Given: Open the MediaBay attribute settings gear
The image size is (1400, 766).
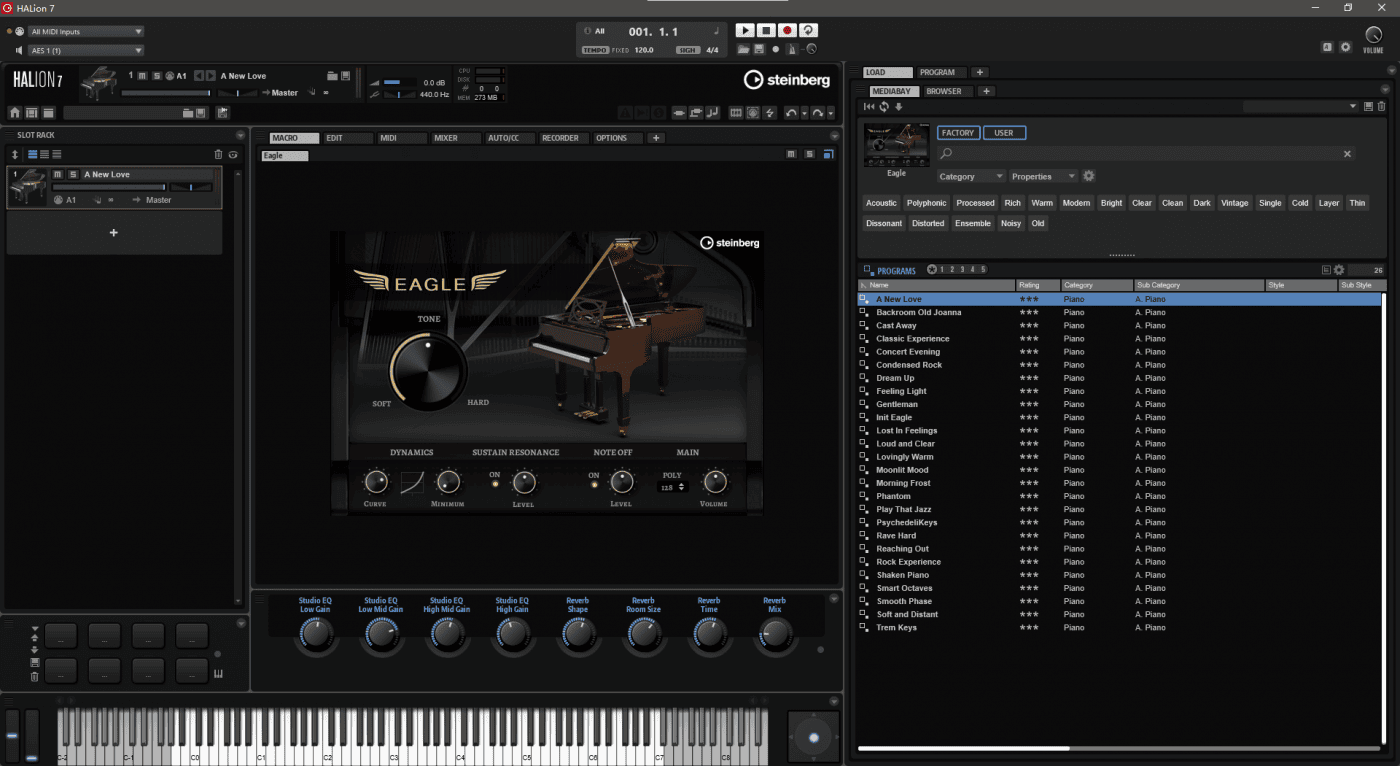Looking at the screenshot, I should point(1089,176).
